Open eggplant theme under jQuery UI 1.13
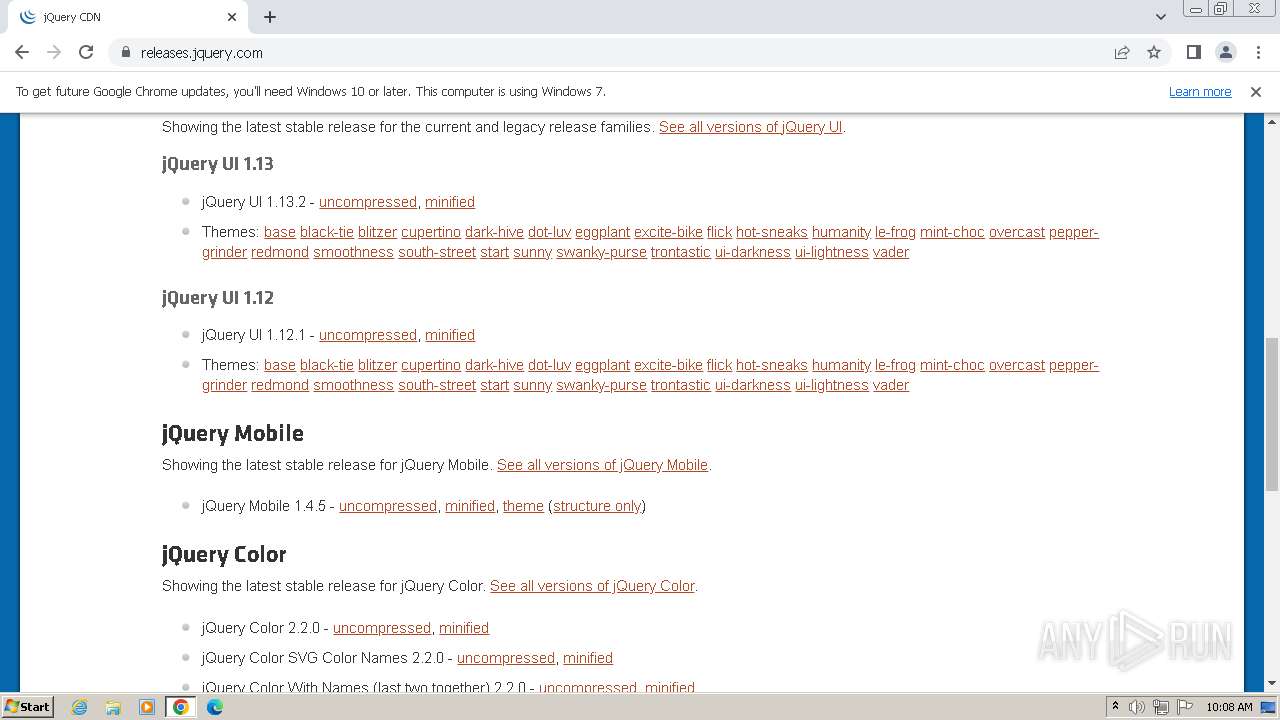 pos(602,232)
